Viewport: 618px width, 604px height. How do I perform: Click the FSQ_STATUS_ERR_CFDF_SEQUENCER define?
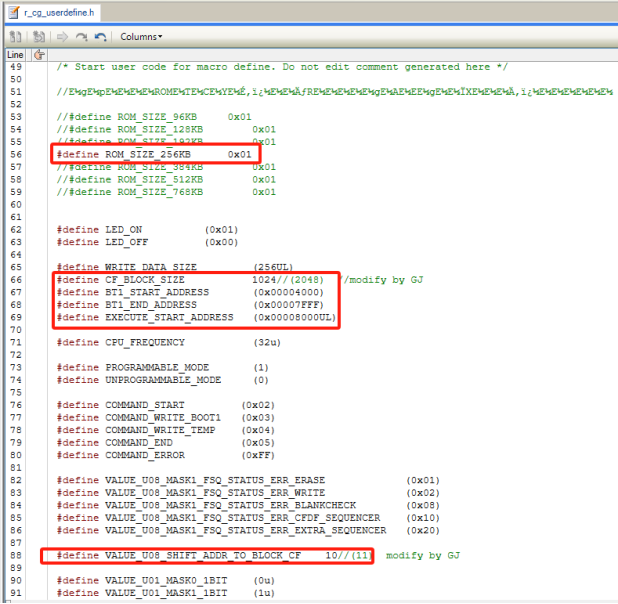coord(248,518)
